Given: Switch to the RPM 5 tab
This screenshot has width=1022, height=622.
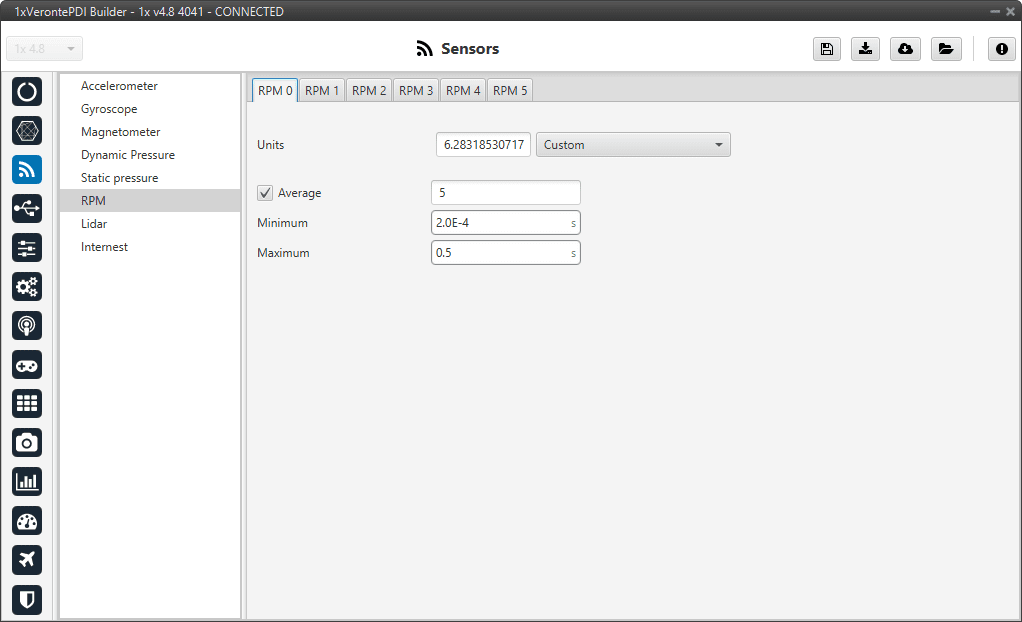Looking at the screenshot, I should click(510, 90).
